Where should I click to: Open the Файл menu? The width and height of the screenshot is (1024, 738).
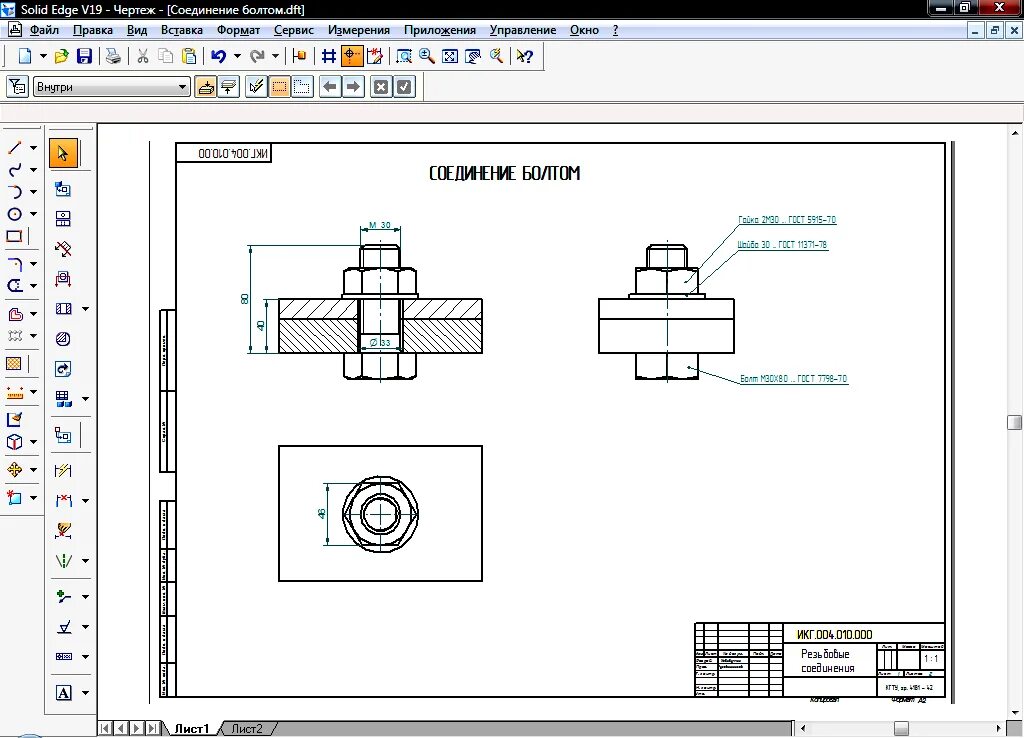[44, 30]
